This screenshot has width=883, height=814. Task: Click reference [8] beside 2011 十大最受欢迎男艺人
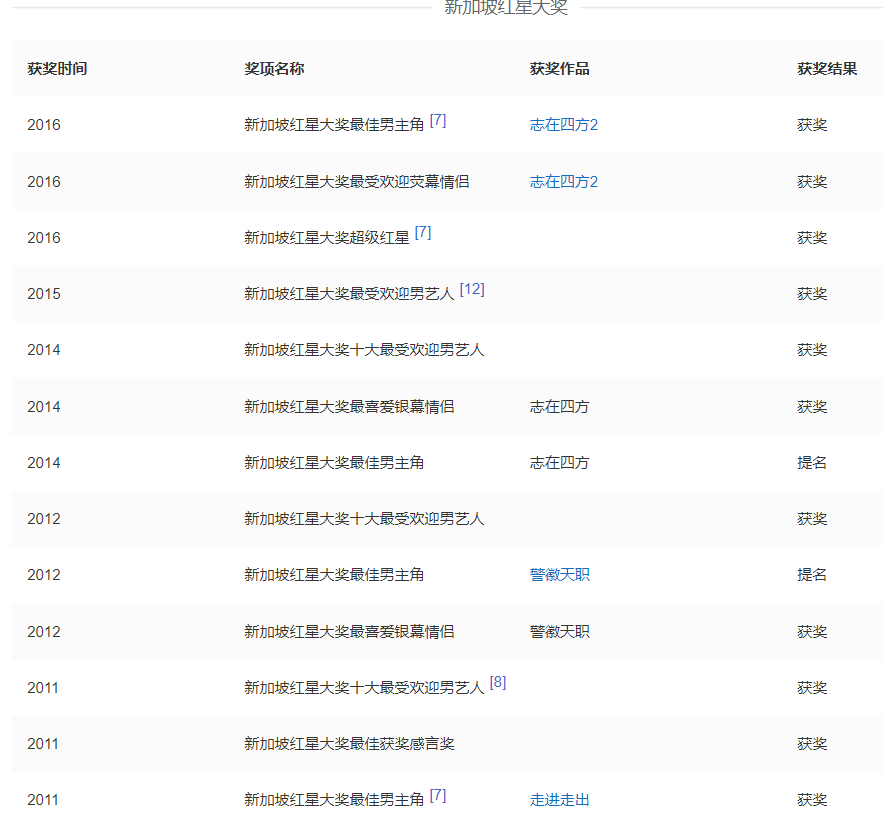498,683
